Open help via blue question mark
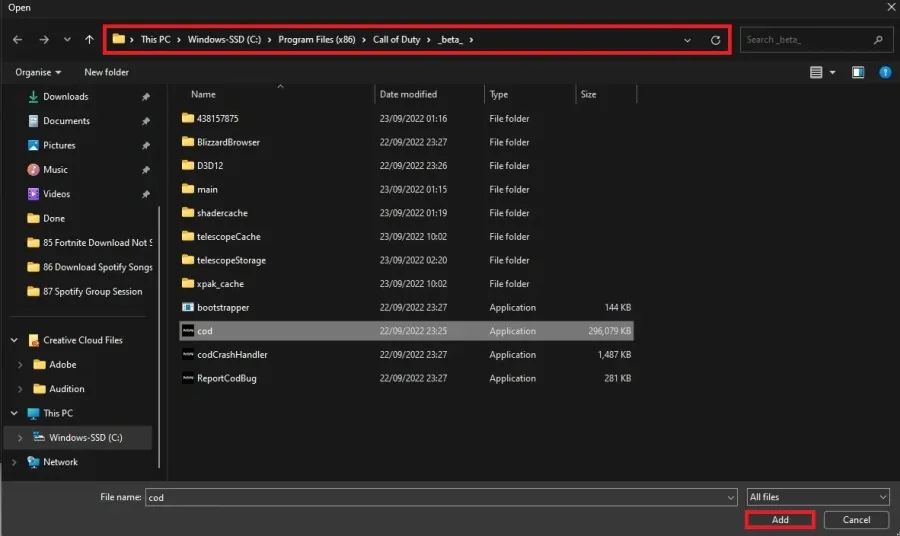The width and height of the screenshot is (900, 536). click(885, 72)
